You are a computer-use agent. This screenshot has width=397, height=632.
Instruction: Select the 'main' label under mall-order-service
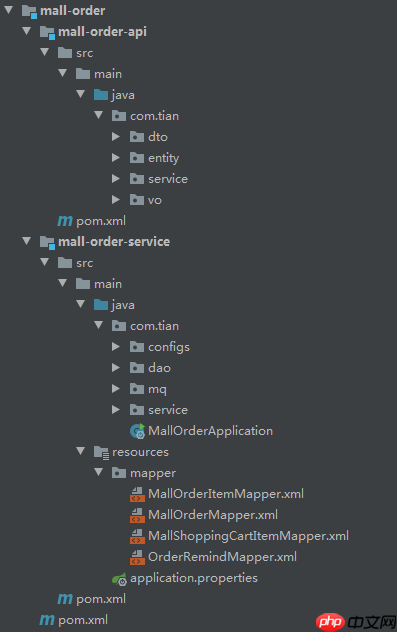(108, 284)
